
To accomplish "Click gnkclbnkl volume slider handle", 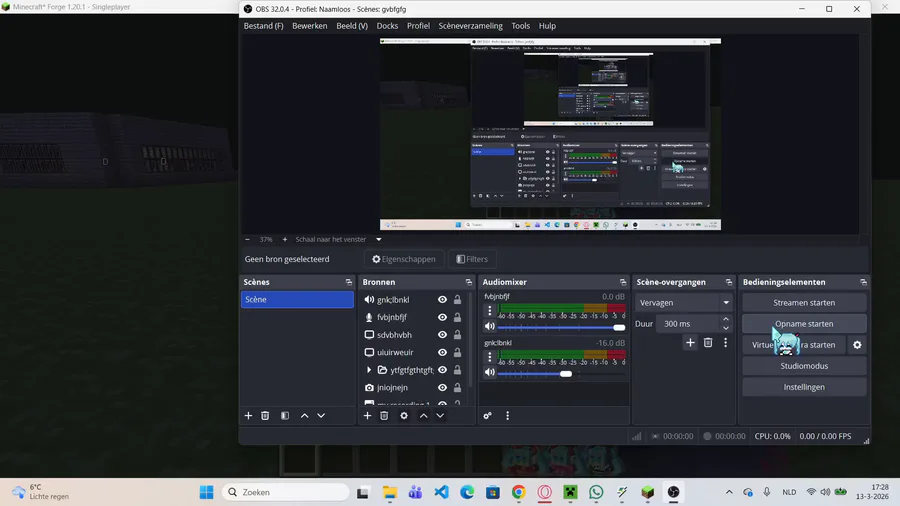I will point(566,373).
